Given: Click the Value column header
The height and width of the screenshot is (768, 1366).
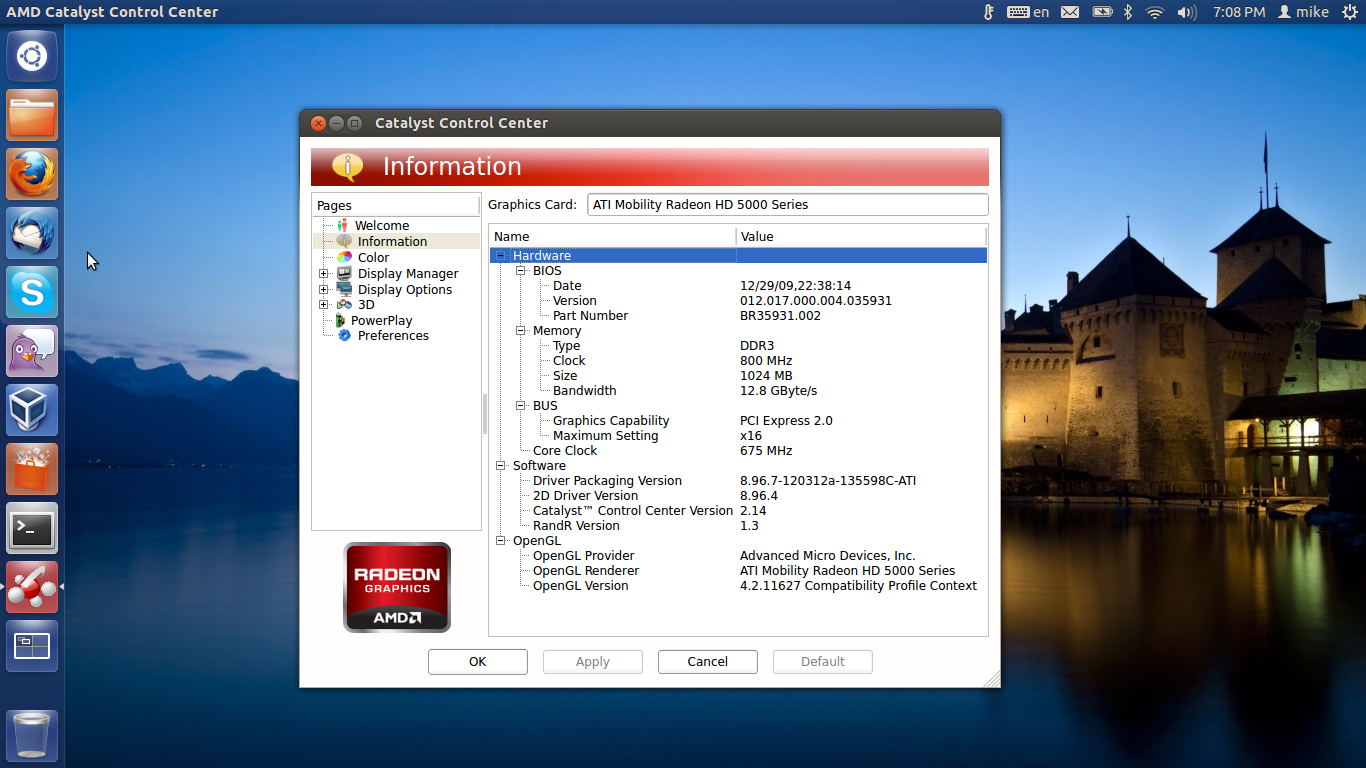Looking at the screenshot, I should pyautogui.click(x=861, y=237).
